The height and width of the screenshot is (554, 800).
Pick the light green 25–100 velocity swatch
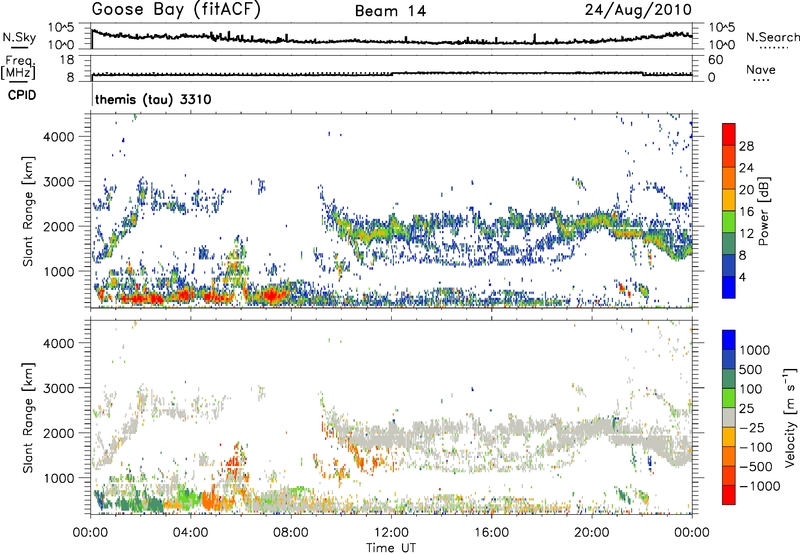coord(729,398)
